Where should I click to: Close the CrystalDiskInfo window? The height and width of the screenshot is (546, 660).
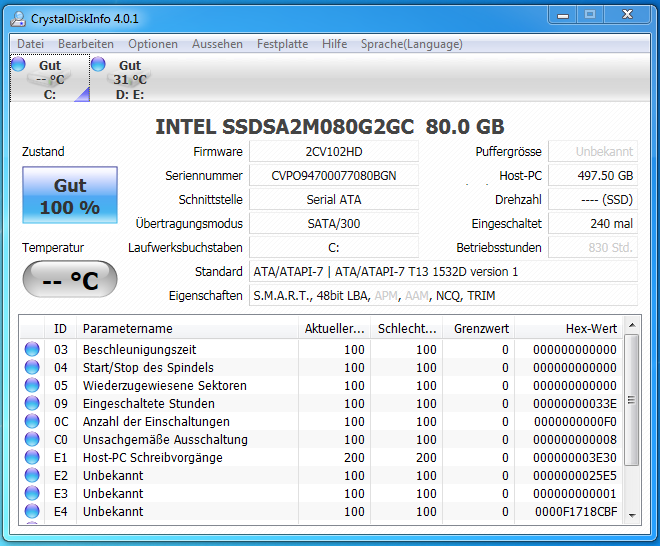click(628, 15)
